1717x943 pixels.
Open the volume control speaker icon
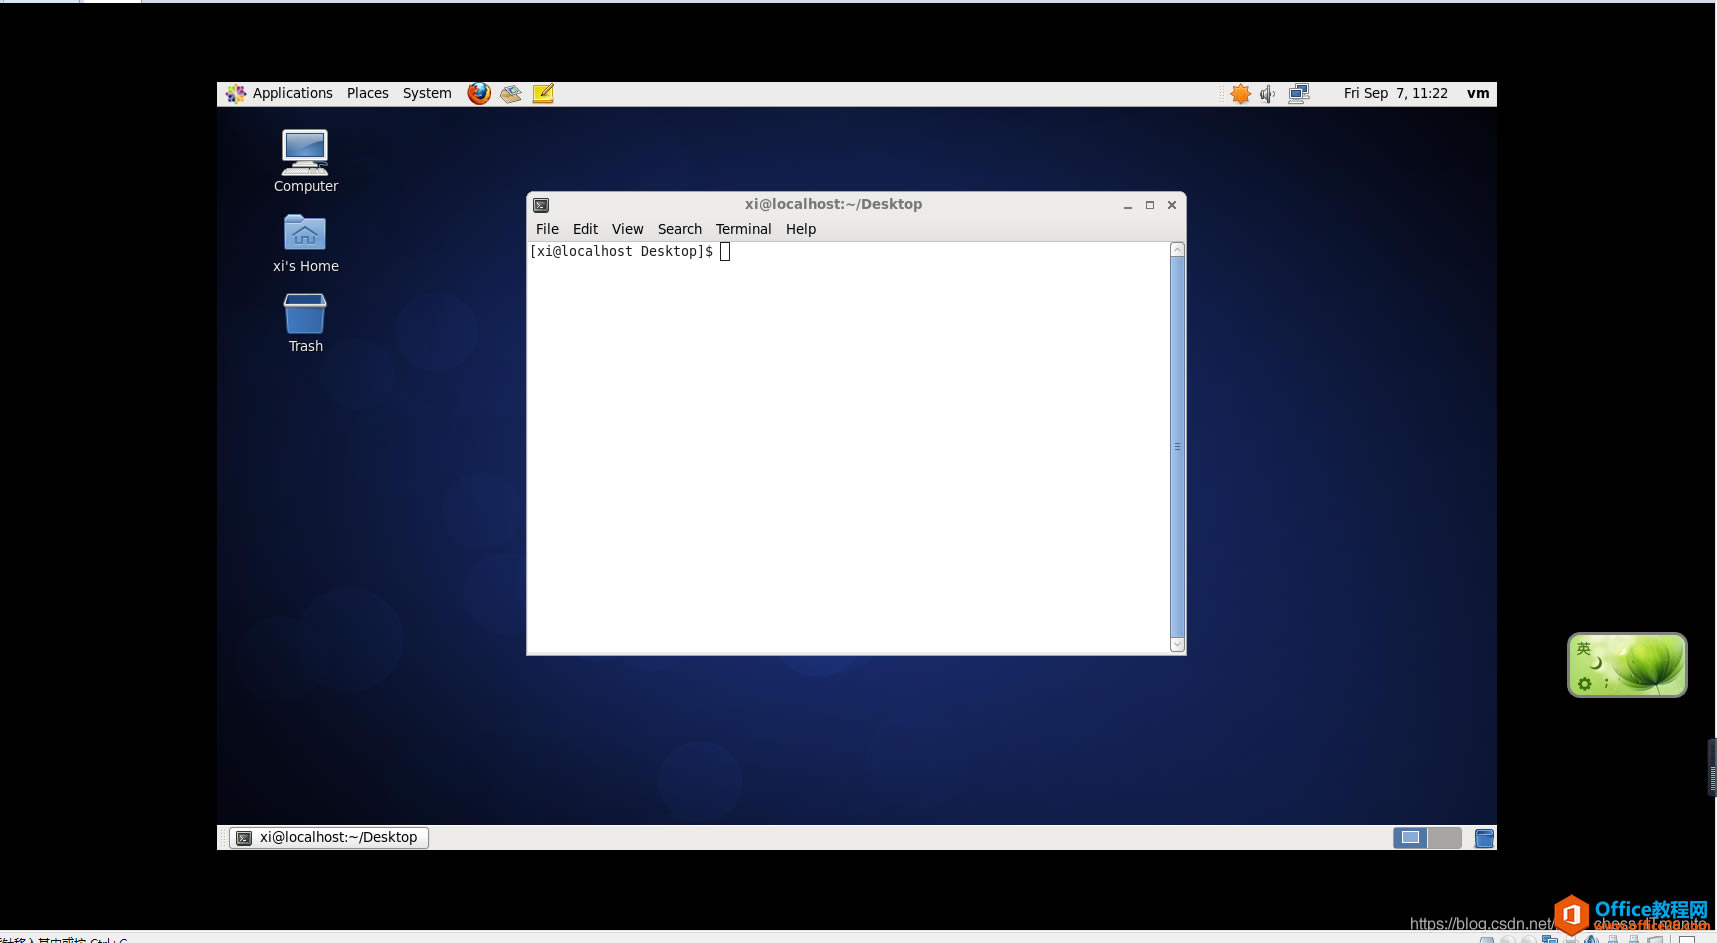pyautogui.click(x=1268, y=93)
